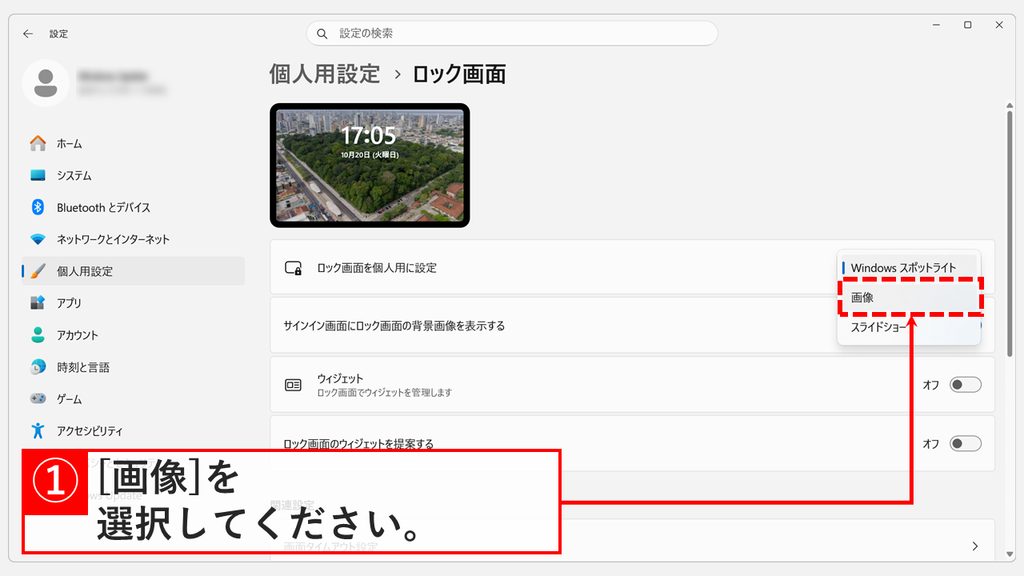Click サインイン画面にロック画面の背景画像を表示する text
Image resolution: width=1024 pixels, height=576 pixels.
pyautogui.click(x=394, y=326)
